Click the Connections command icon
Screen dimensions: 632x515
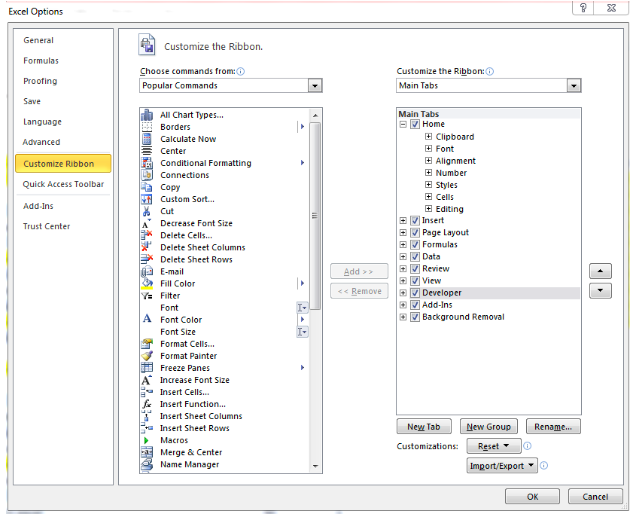147,175
